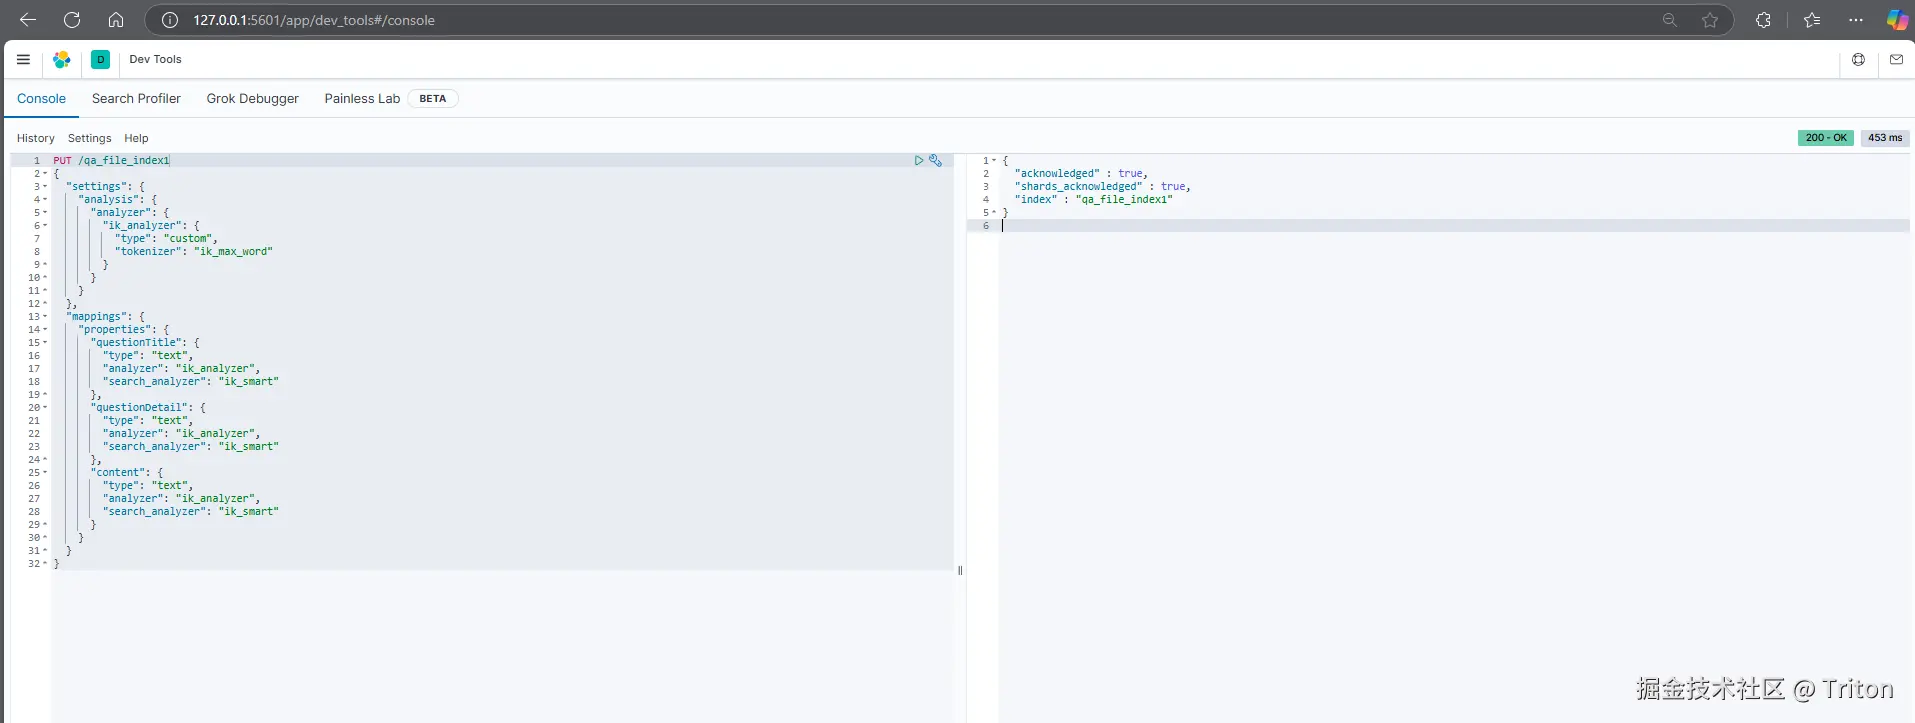
Task: Open the Grok Debugger tab
Action: (x=252, y=99)
